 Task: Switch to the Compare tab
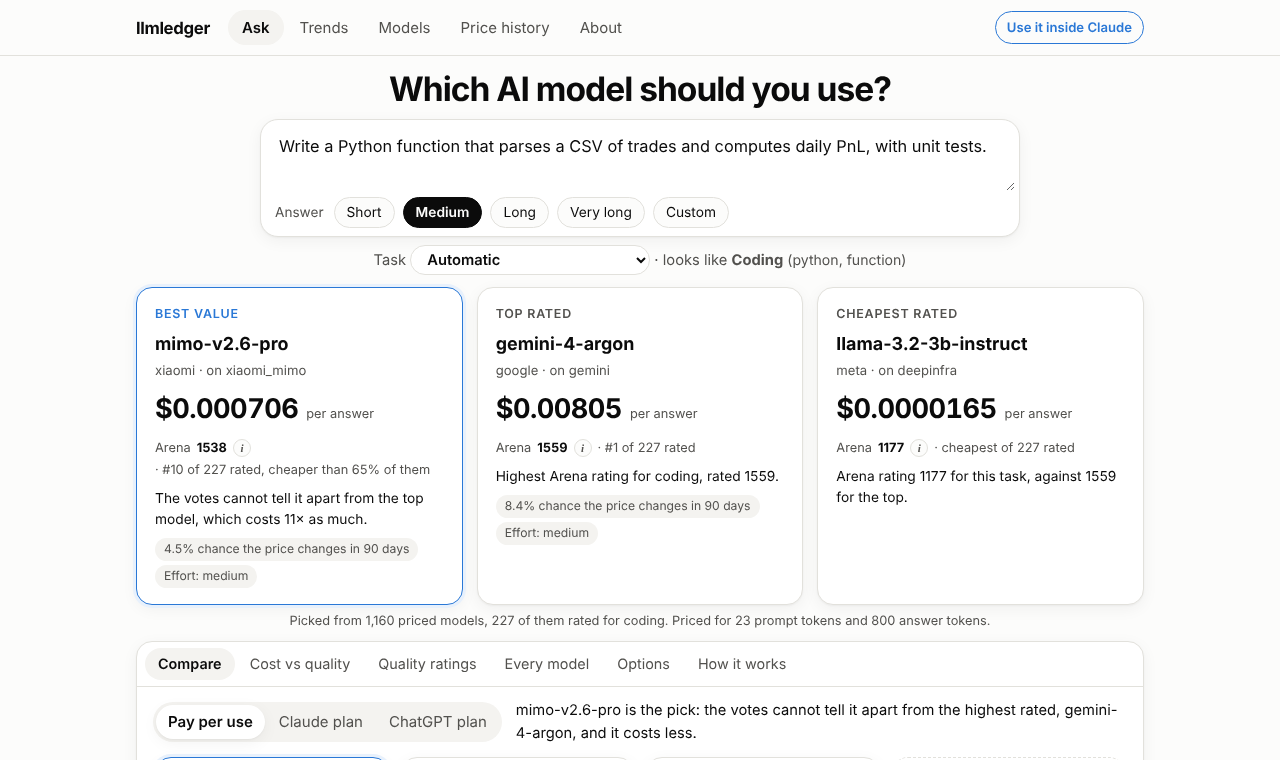190,664
